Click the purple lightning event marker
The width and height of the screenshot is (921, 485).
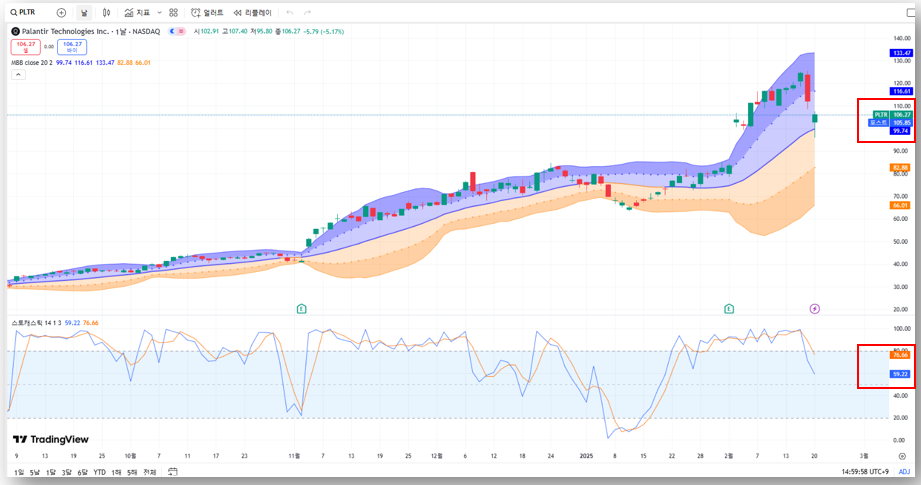815,308
